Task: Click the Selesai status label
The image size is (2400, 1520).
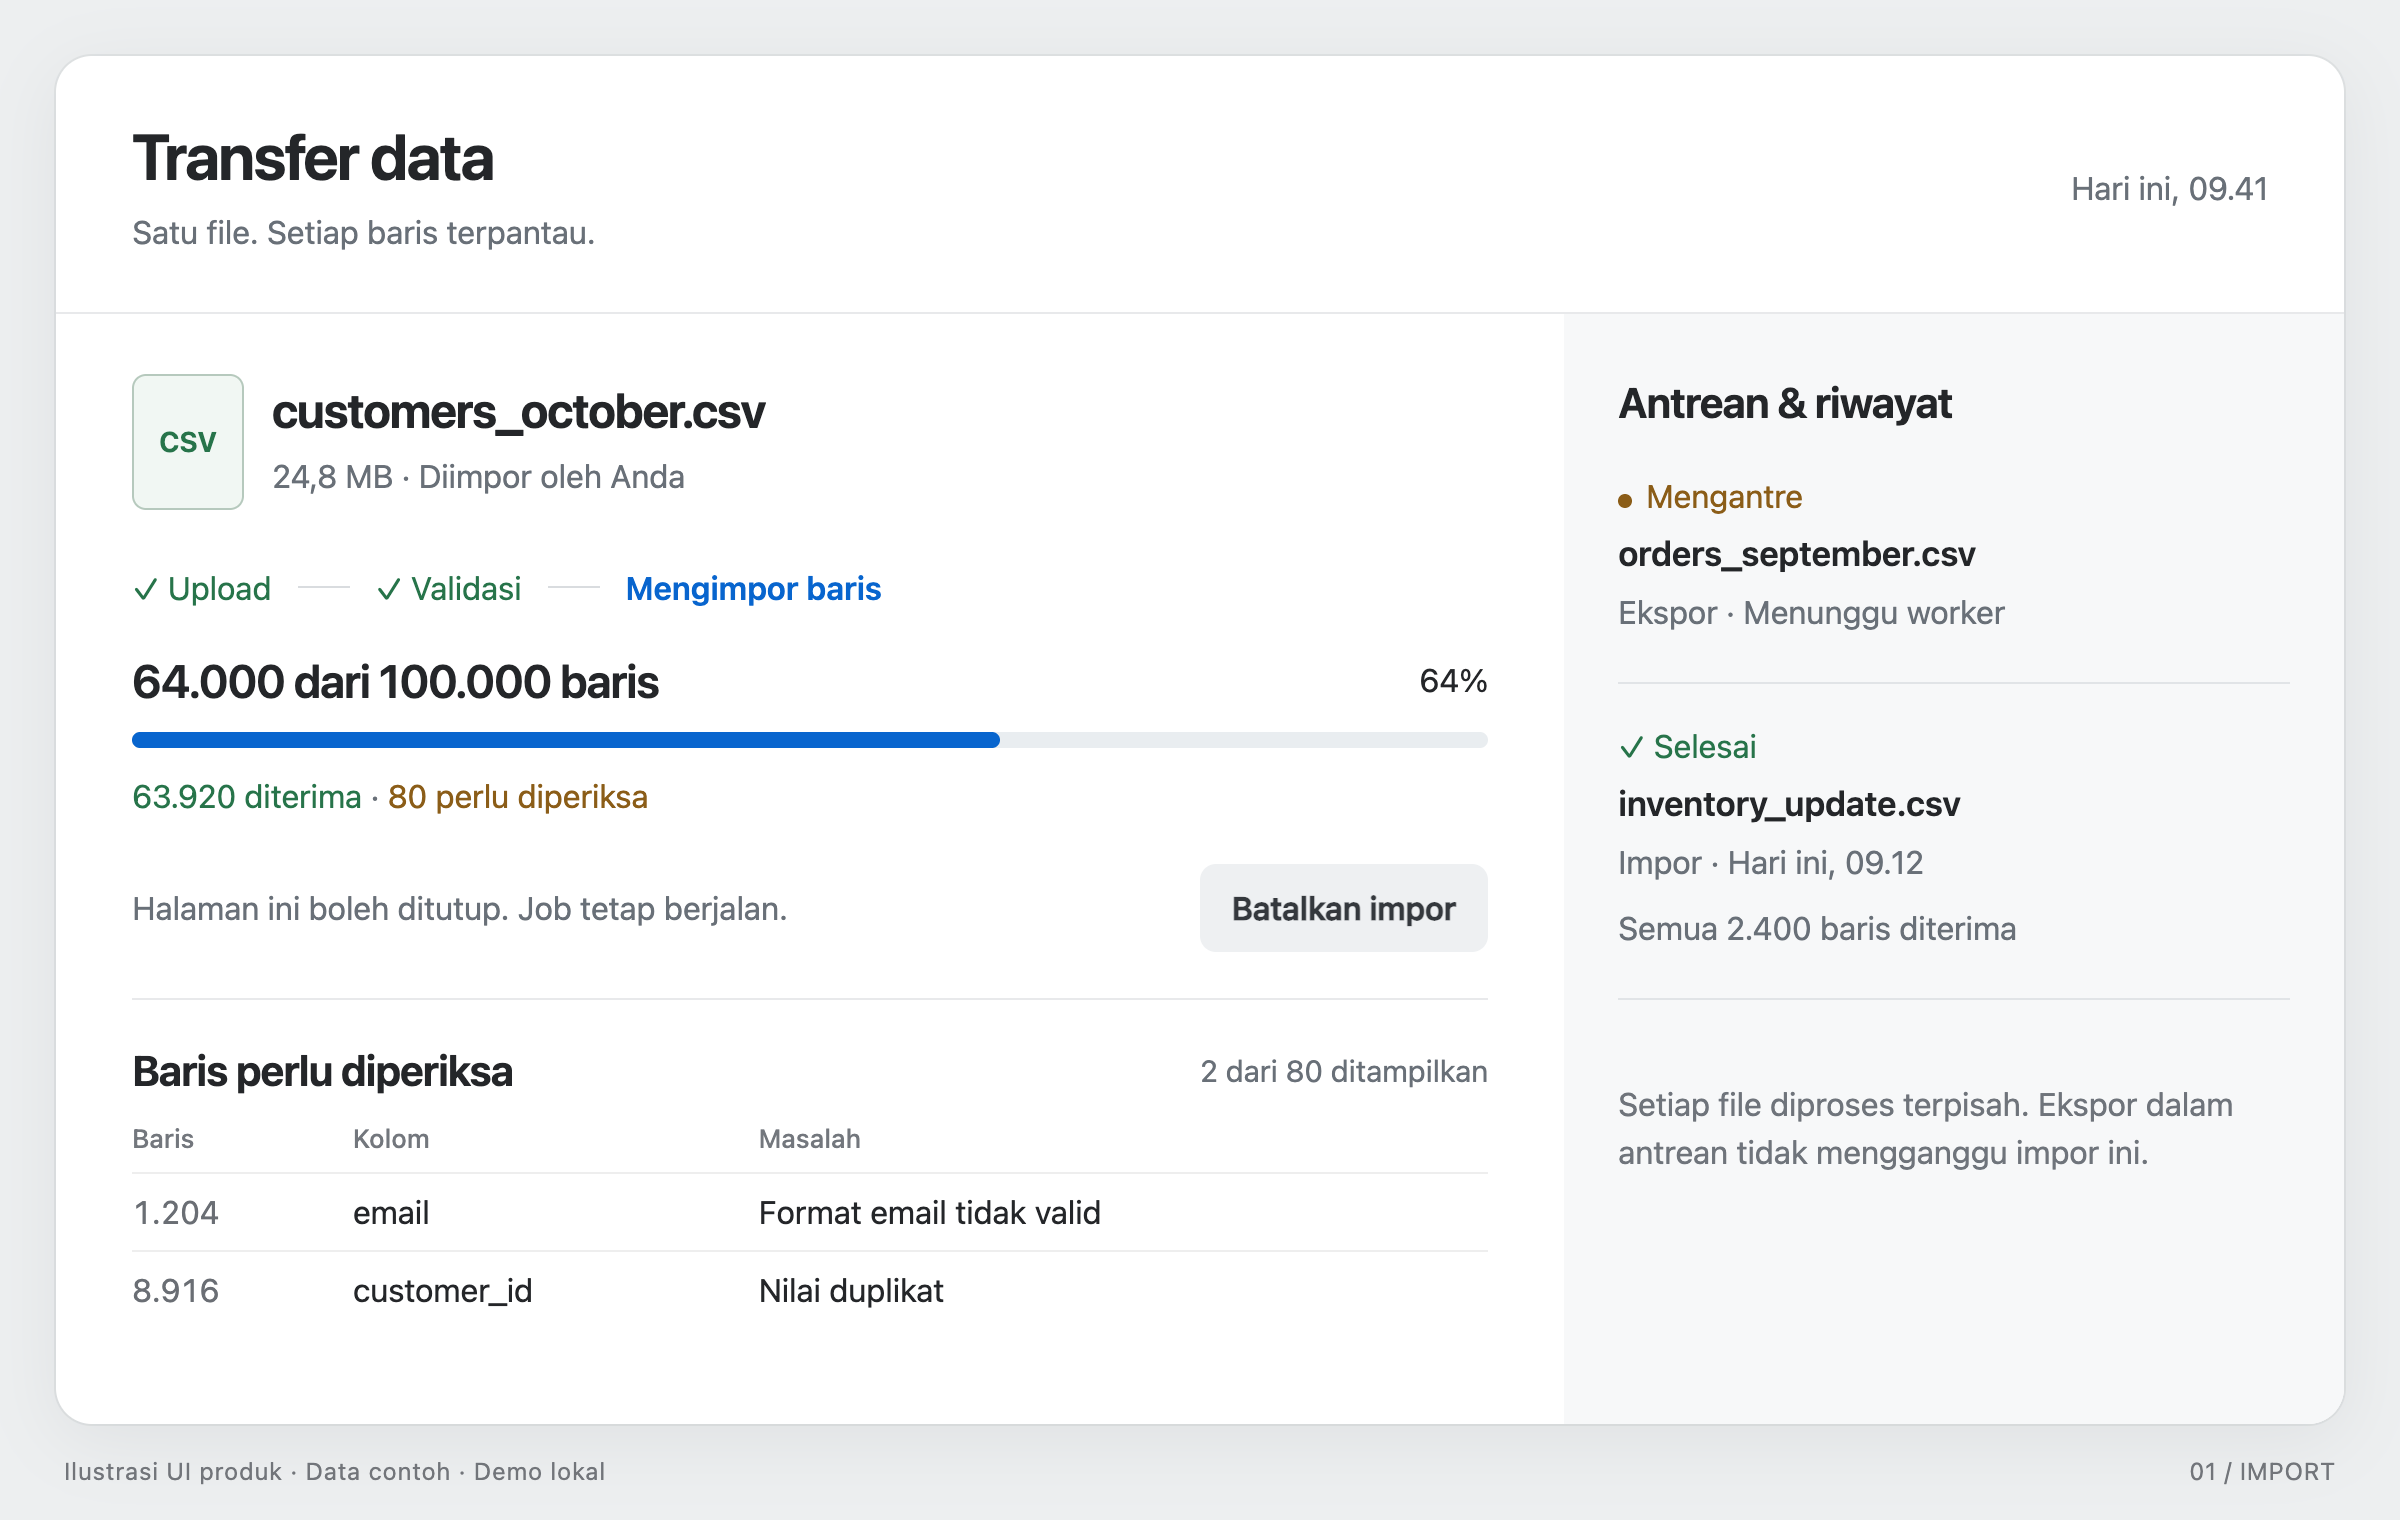Action: pos(1705,747)
